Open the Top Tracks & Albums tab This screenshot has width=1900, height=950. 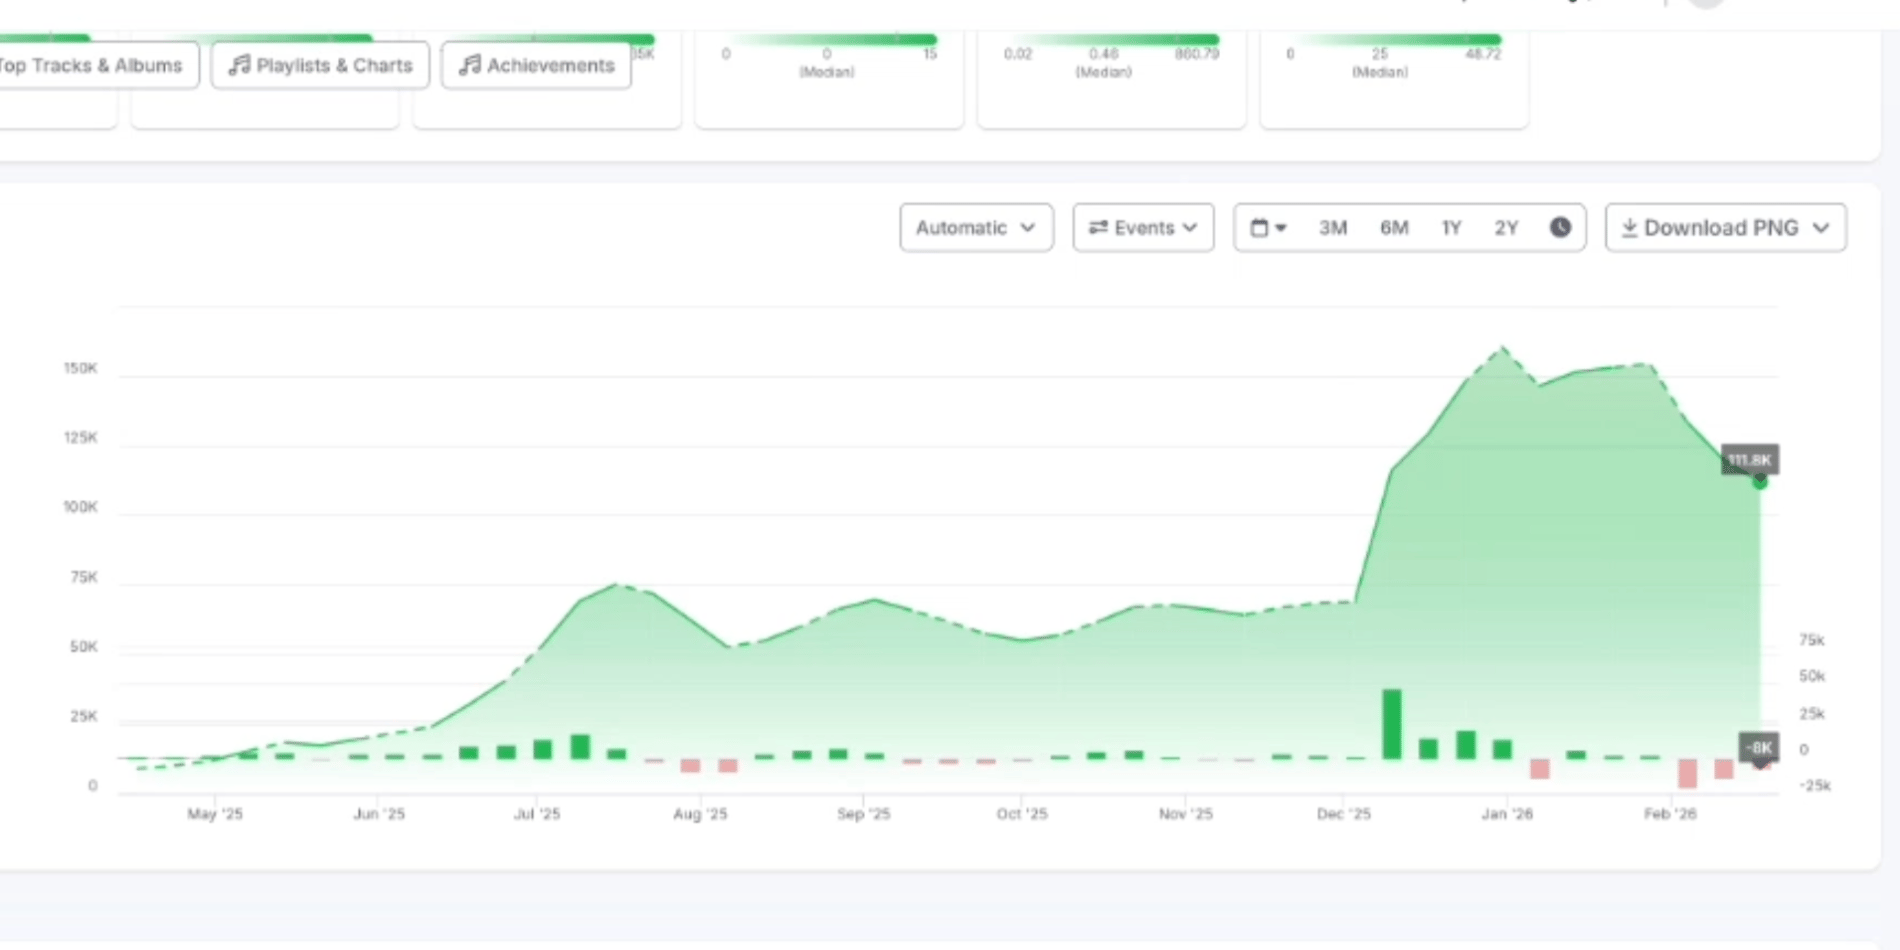[92, 65]
